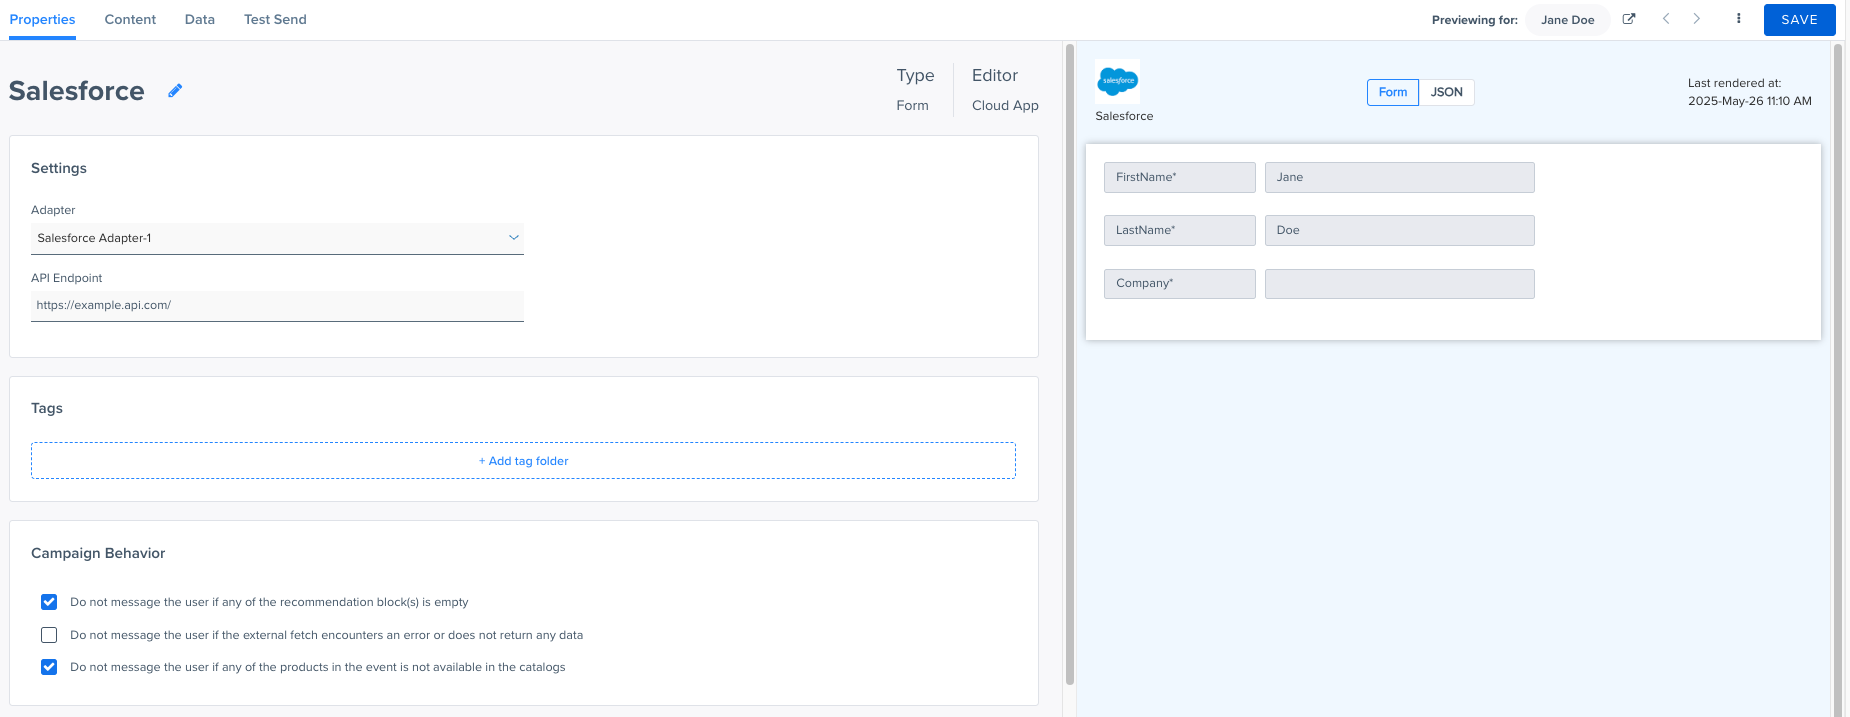Uncheck products not available in catalogs option

[49, 667]
